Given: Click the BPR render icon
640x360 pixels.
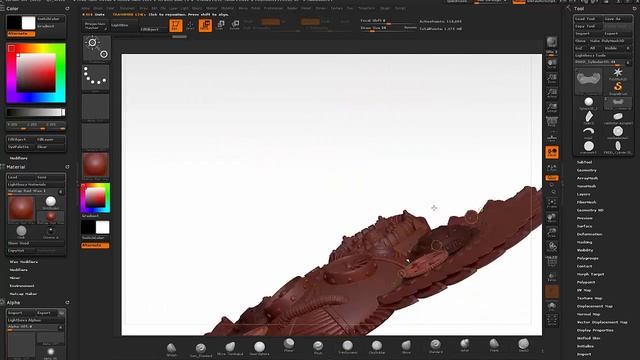Looking at the screenshot, I should point(552,42).
